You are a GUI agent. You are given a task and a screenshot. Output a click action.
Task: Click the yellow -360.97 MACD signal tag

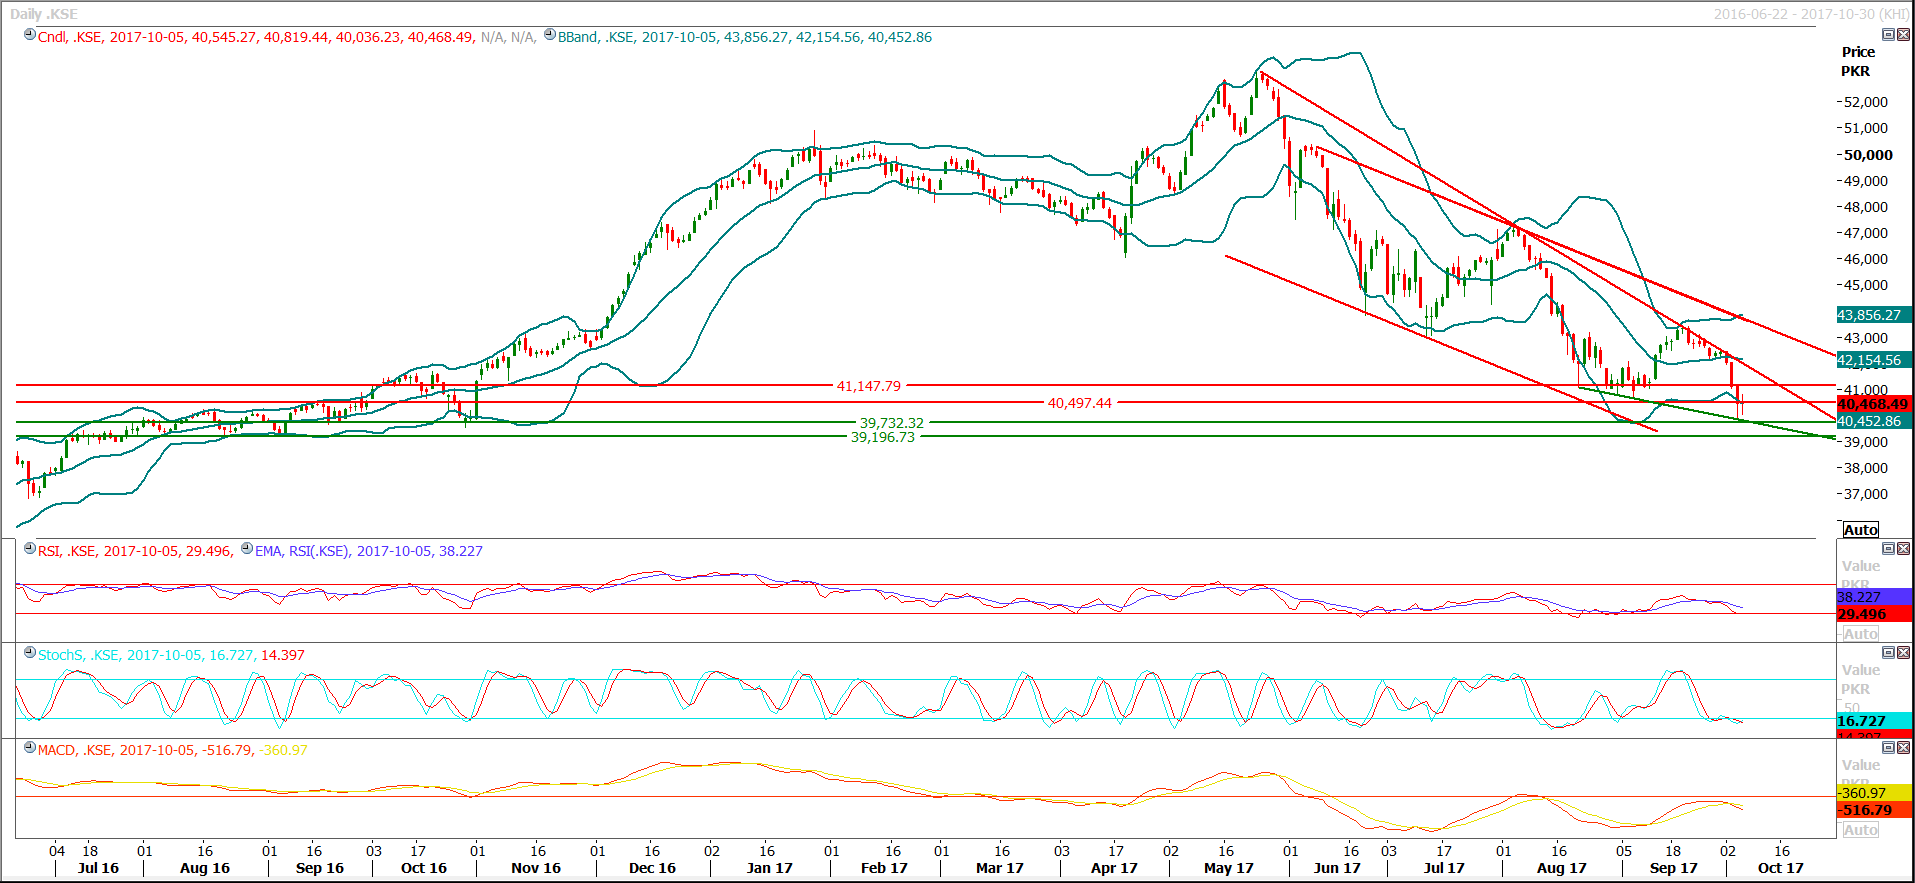click(x=1874, y=793)
